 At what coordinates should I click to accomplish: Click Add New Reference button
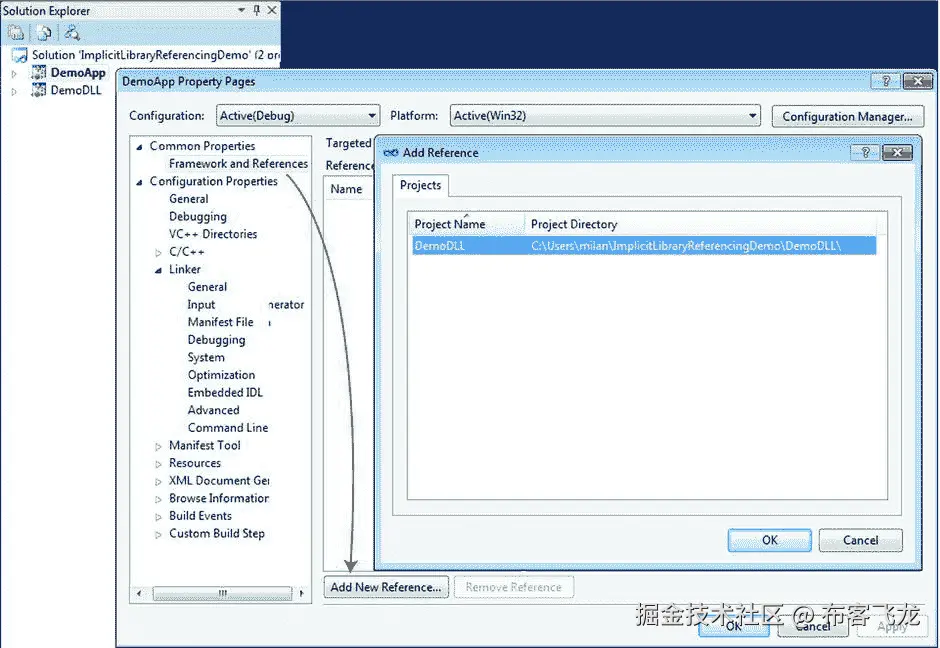(x=385, y=587)
